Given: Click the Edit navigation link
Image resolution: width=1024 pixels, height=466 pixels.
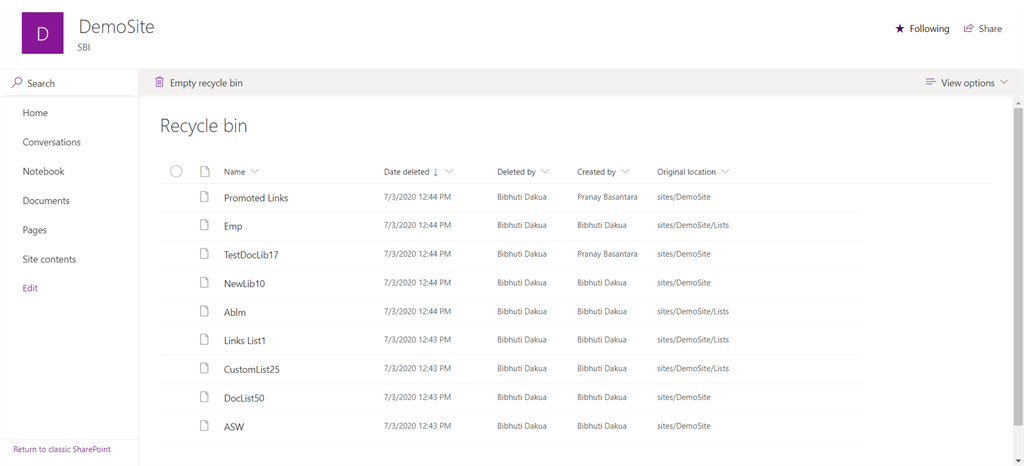Looking at the screenshot, I should [x=30, y=288].
